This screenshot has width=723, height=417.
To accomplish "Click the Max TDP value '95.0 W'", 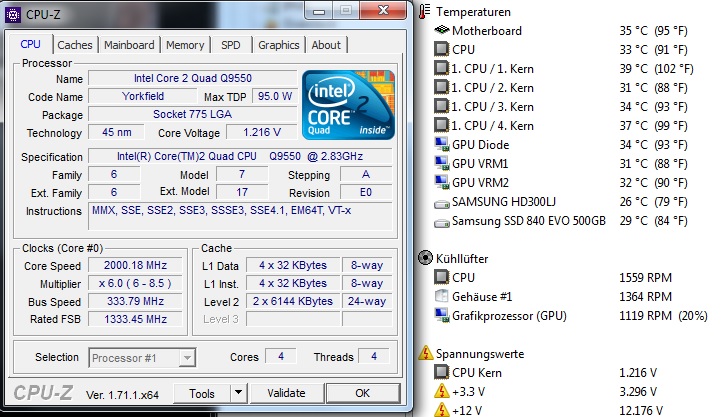I will [275, 96].
